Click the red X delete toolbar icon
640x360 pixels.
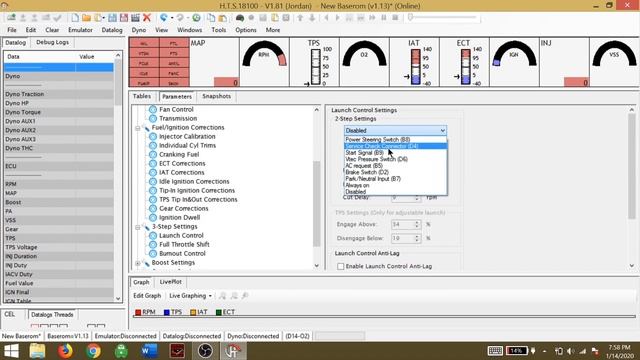[x=147, y=18]
